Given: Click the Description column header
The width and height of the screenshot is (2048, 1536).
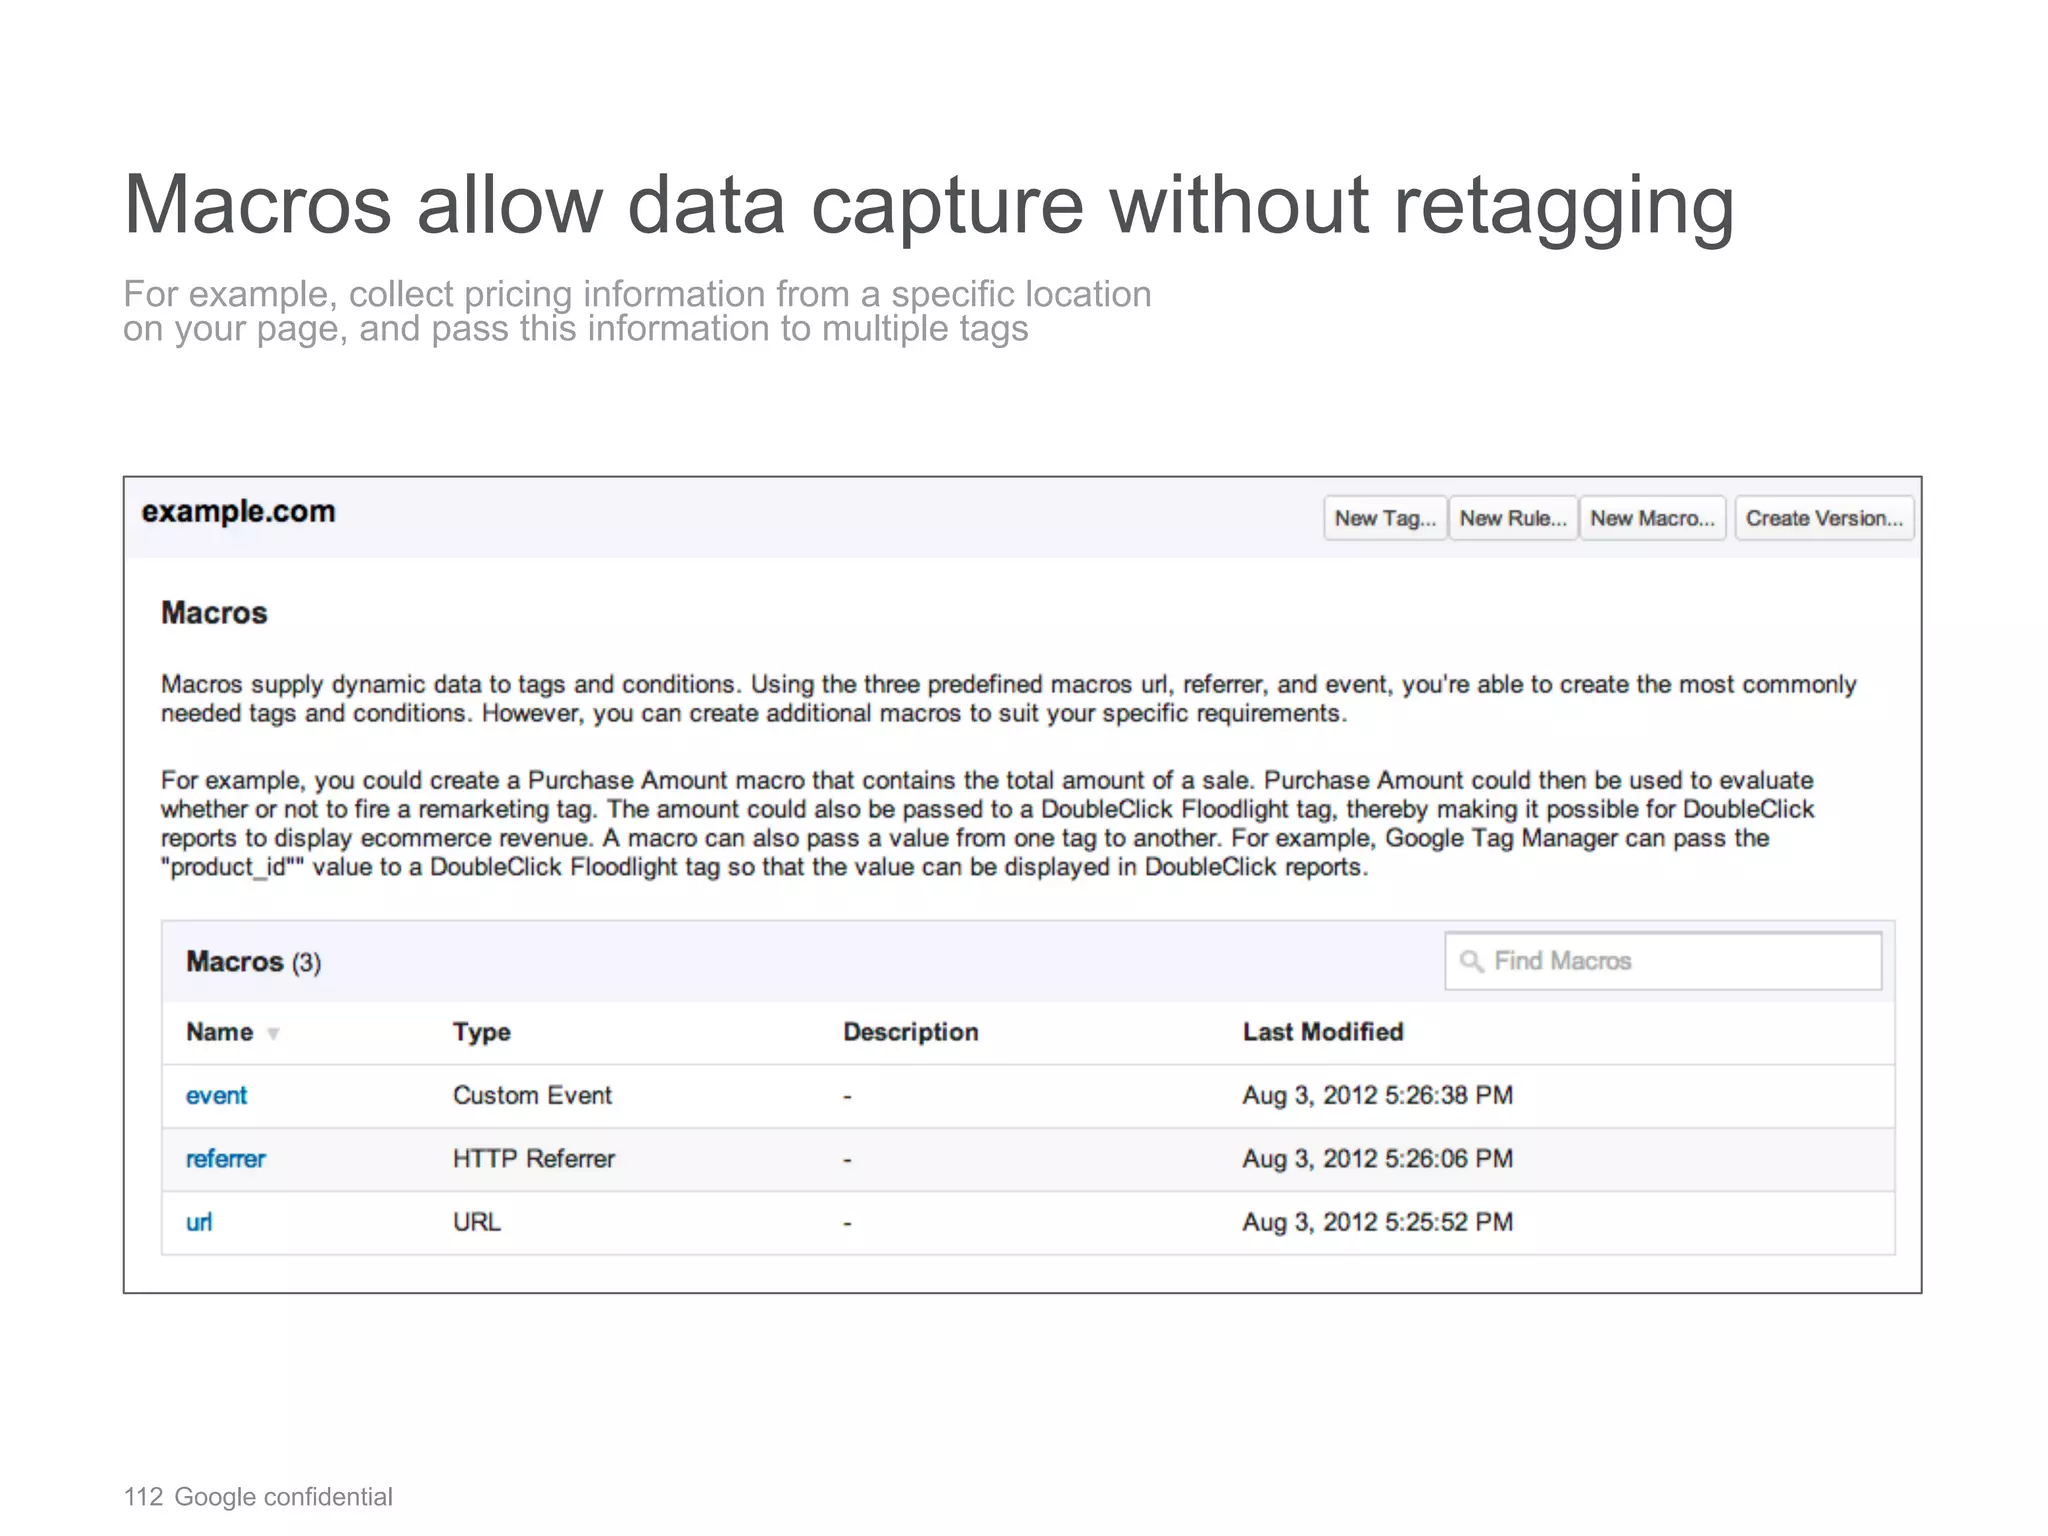Looking at the screenshot, I should pos(911,1032).
